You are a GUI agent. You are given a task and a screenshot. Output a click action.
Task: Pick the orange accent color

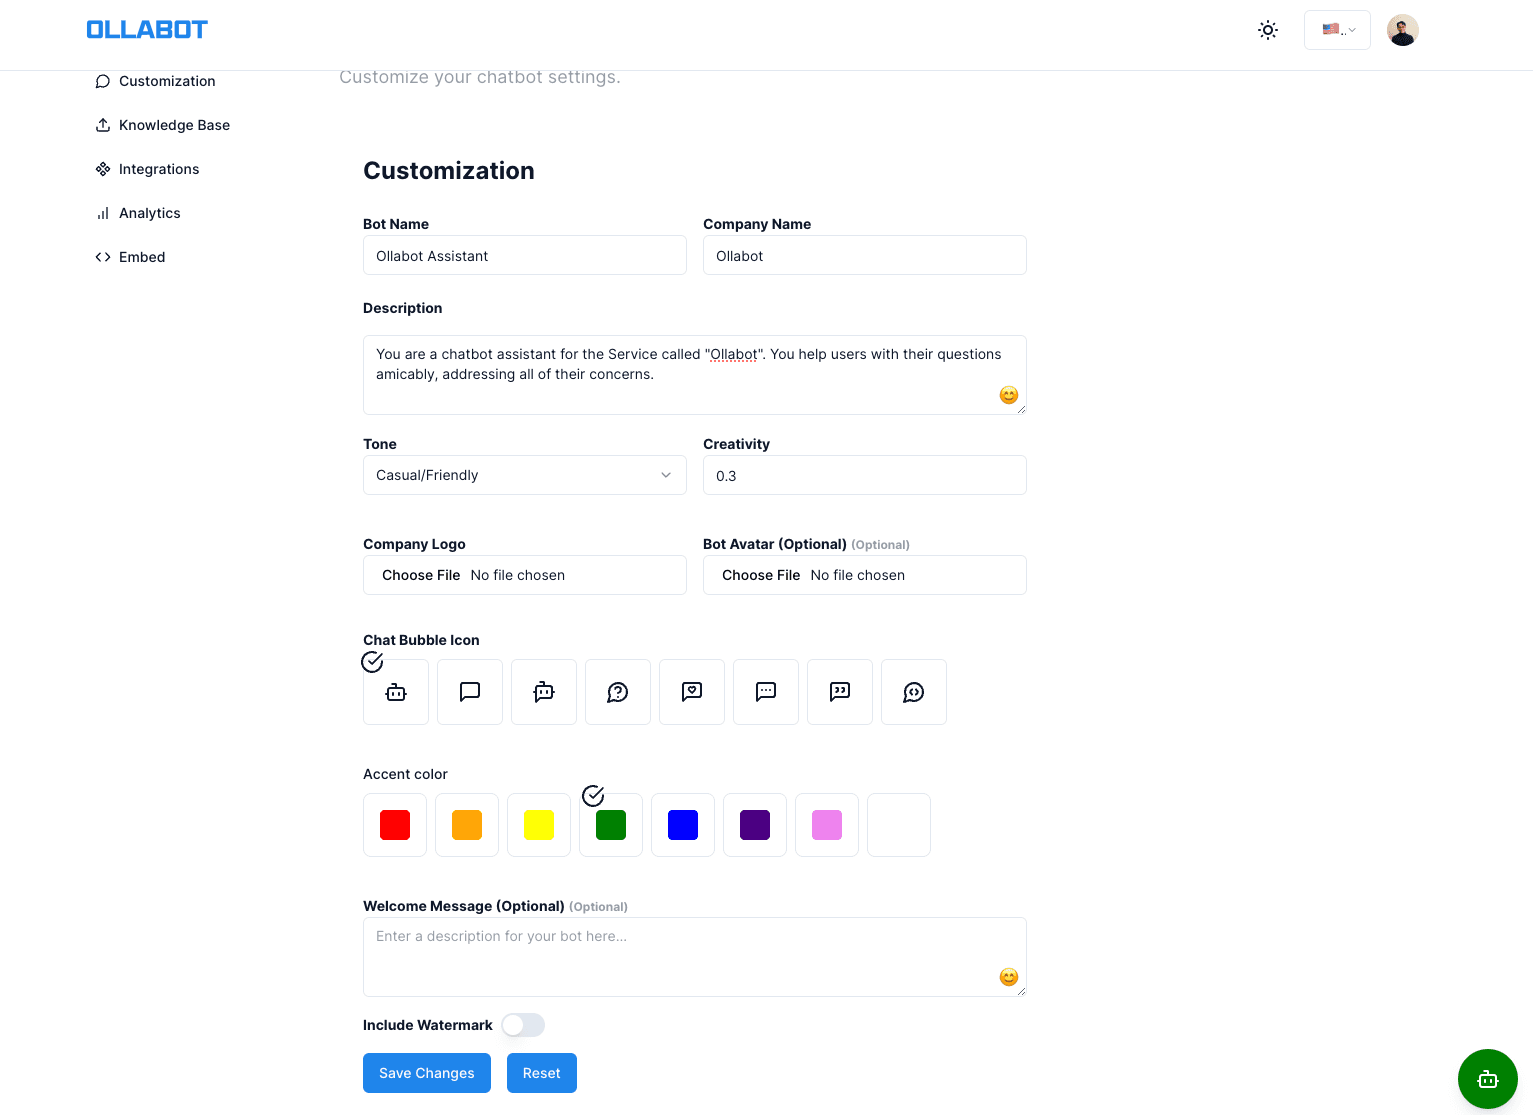coord(467,825)
